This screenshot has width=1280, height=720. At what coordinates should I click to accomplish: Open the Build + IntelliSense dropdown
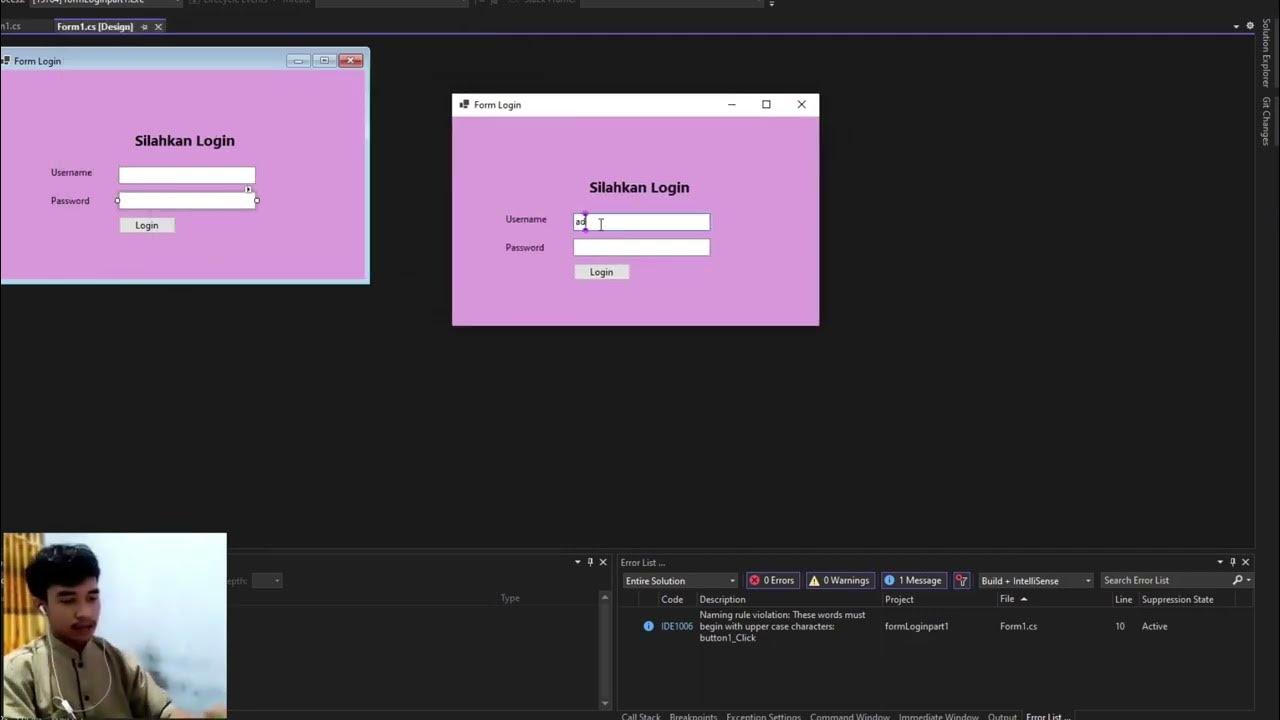pos(1036,580)
